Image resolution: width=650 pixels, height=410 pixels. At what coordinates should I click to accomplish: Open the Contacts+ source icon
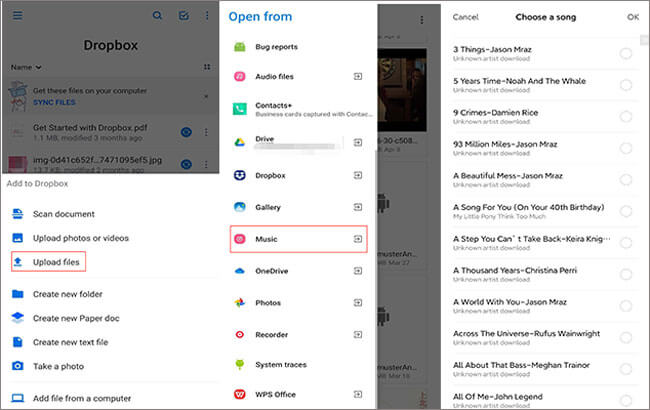click(240, 109)
